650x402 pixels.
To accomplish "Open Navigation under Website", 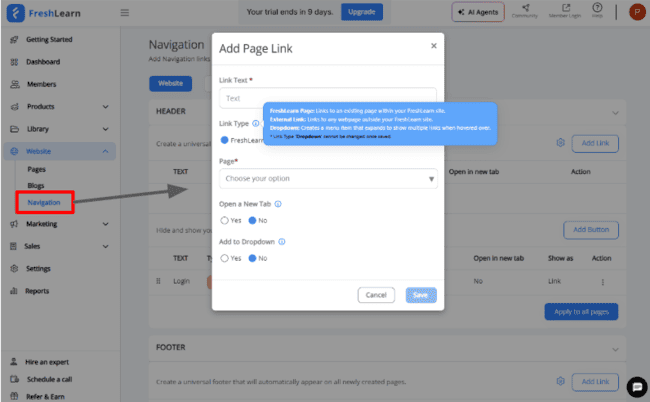I will (x=44, y=203).
